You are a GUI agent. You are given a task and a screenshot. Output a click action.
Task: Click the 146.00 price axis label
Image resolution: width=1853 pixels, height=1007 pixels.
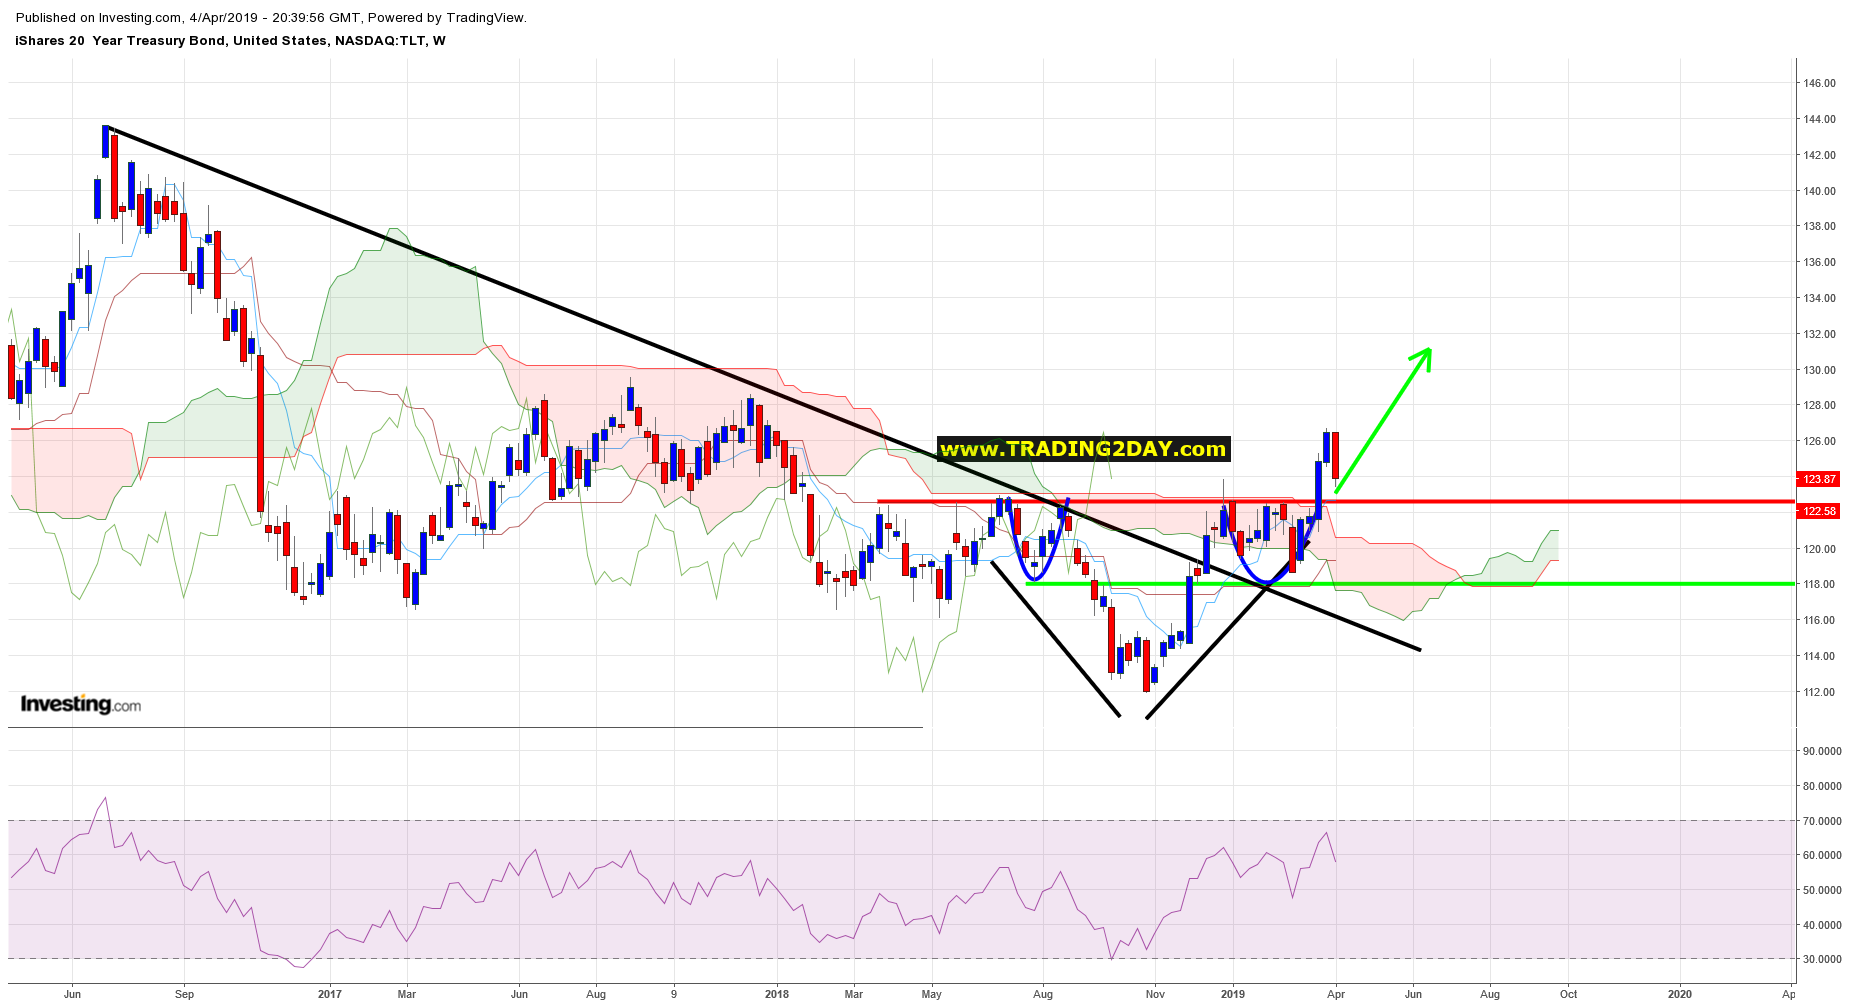click(x=1819, y=83)
